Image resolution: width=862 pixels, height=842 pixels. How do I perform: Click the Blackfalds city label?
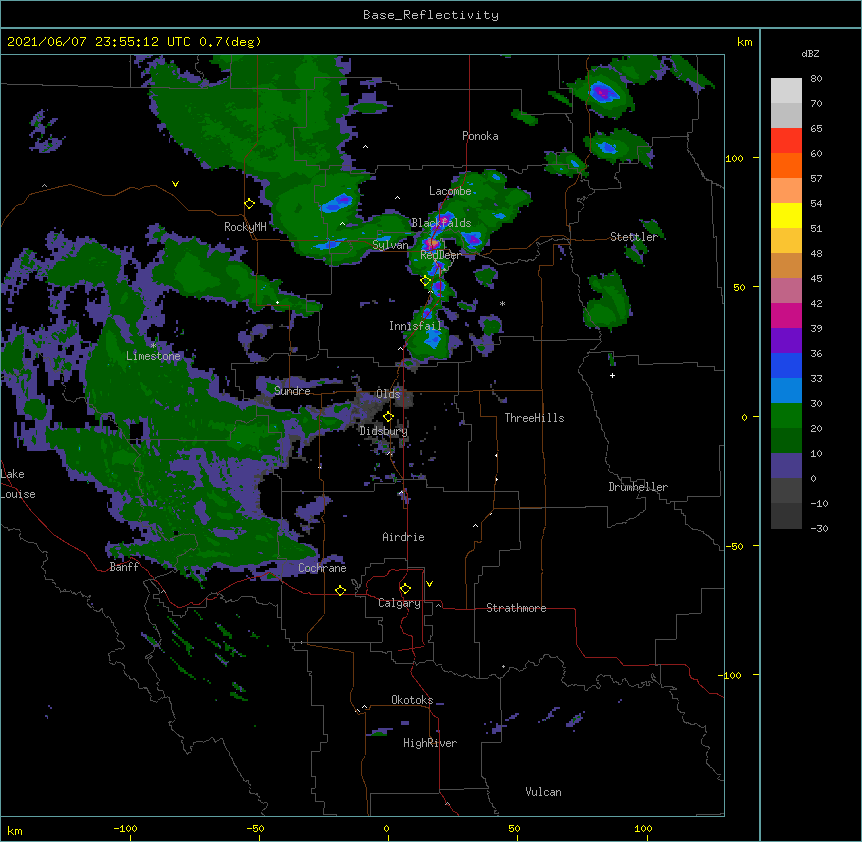441,223
